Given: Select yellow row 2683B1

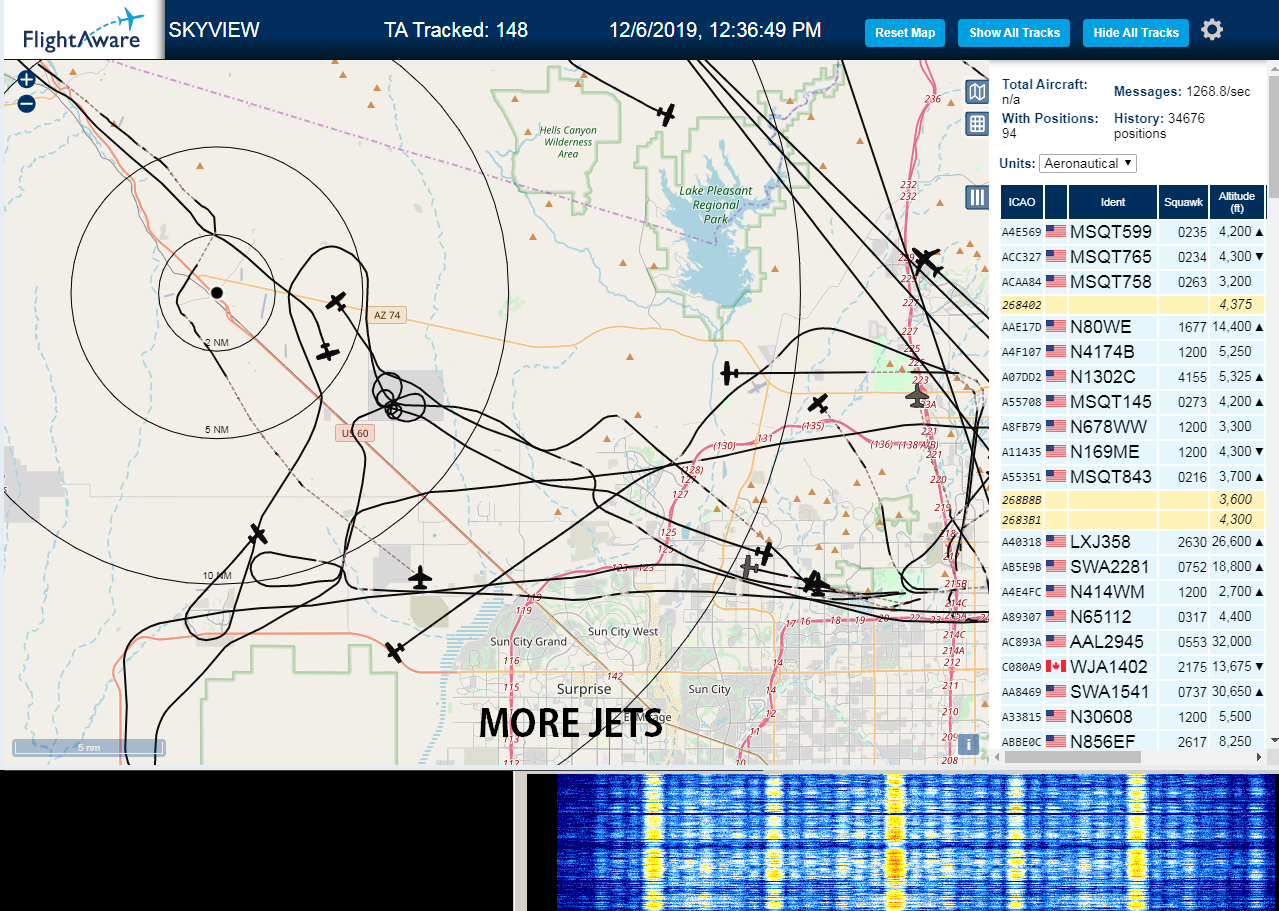Looking at the screenshot, I should 1134,520.
